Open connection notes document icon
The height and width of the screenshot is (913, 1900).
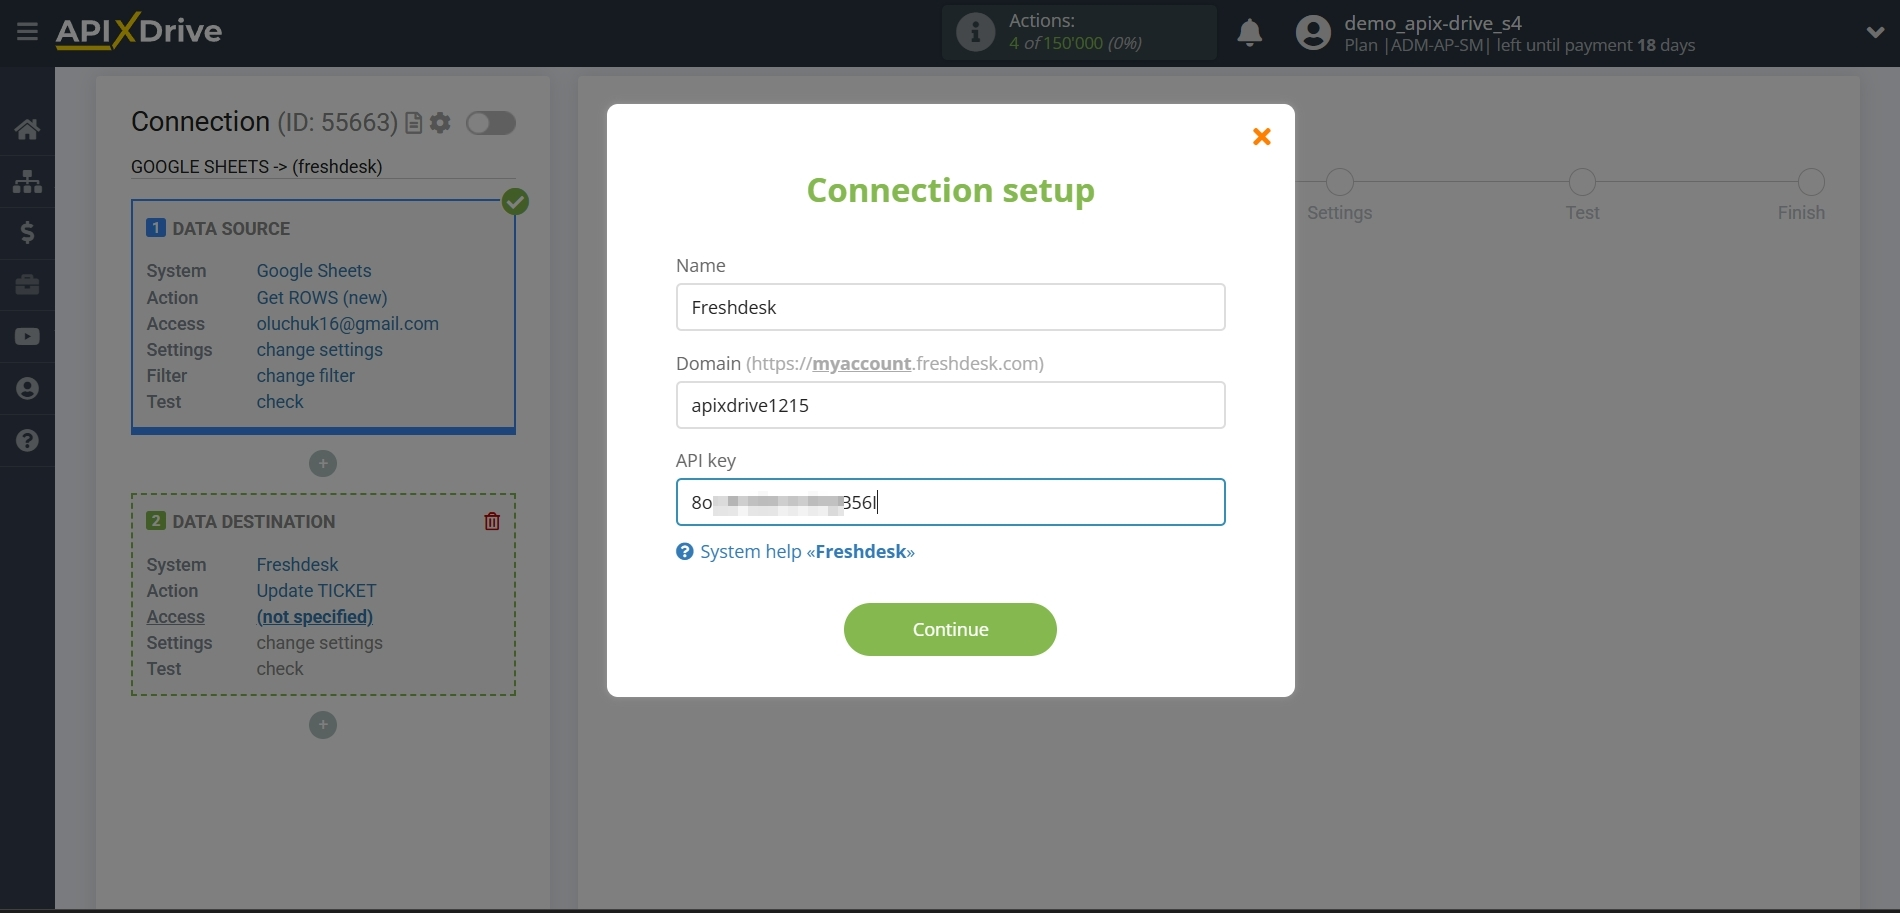point(413,123)
